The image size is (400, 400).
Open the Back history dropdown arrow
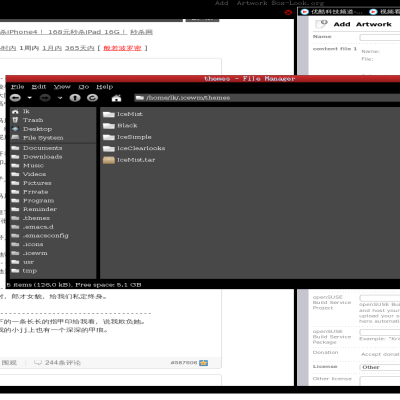pos(29,98)
